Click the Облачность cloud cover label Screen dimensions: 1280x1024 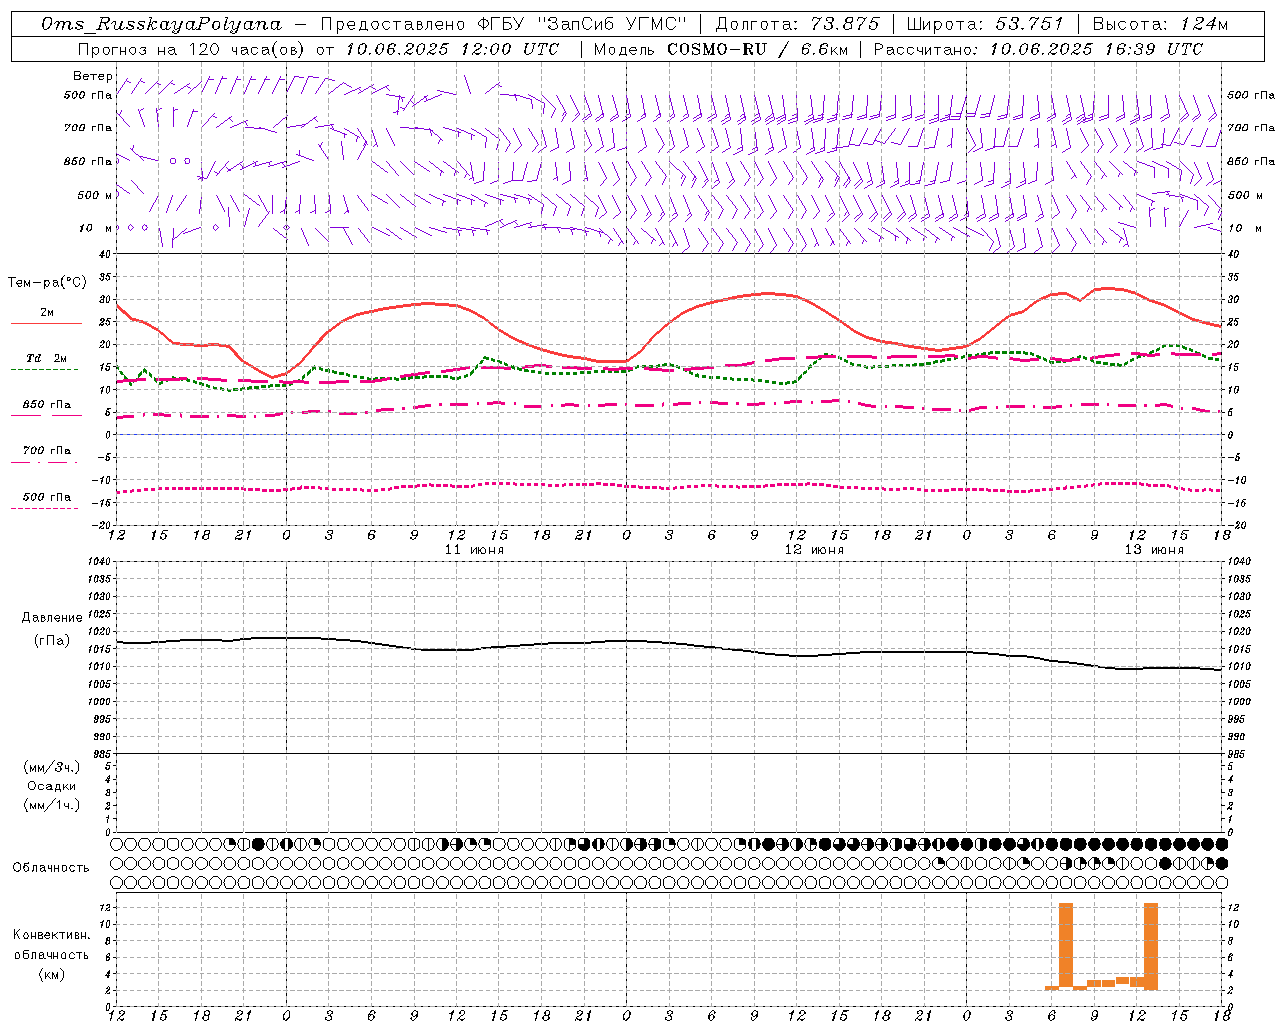tap(51, 868)
